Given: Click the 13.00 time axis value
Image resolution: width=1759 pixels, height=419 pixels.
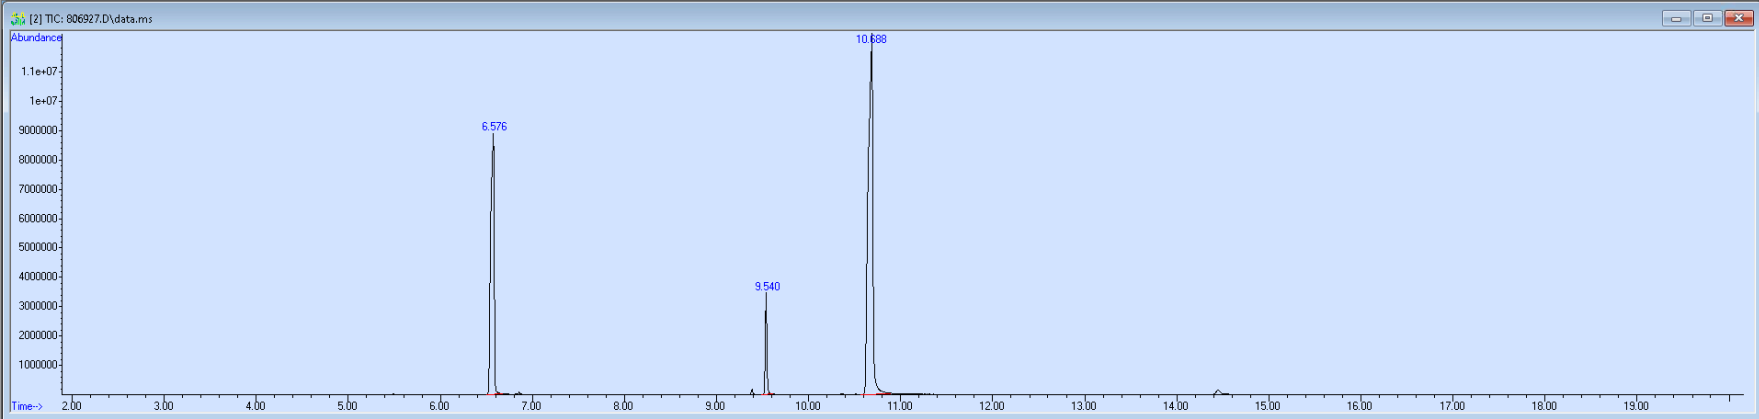Looking at the screenshot, I should click(x=1084, y=406).
